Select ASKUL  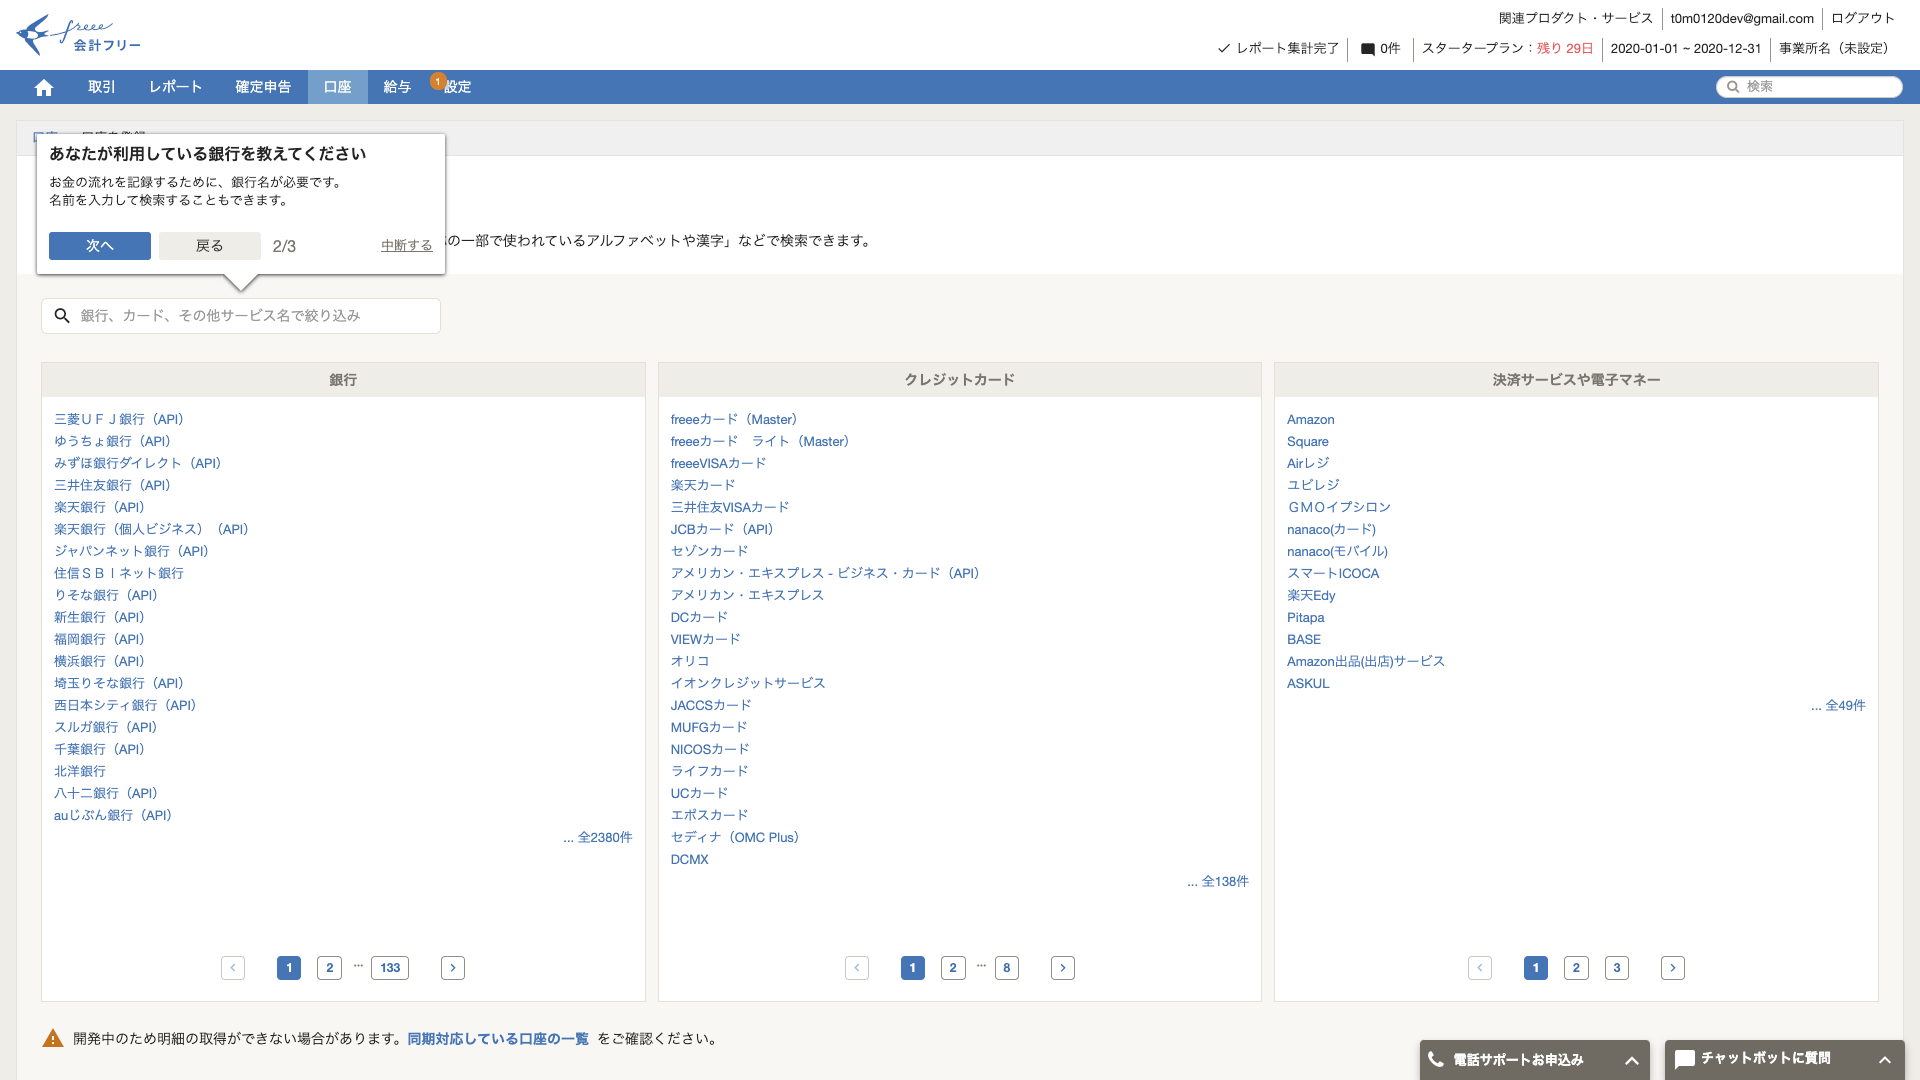click(x=1308, y=684)
